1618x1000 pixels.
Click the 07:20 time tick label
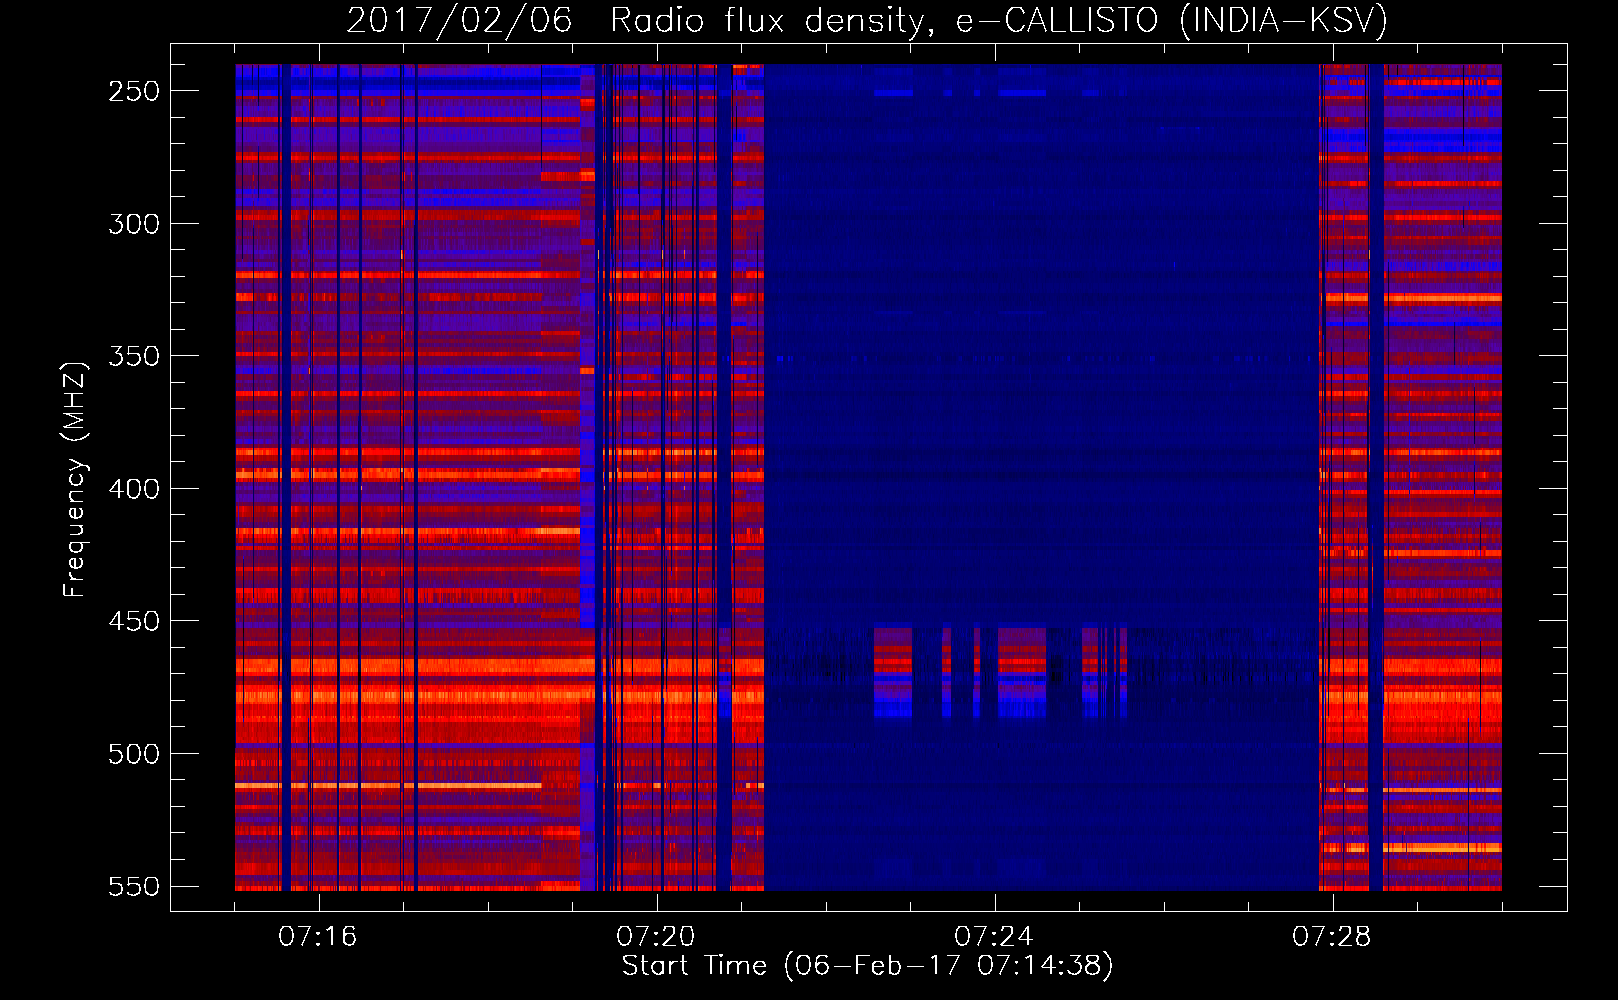[656, 937]
